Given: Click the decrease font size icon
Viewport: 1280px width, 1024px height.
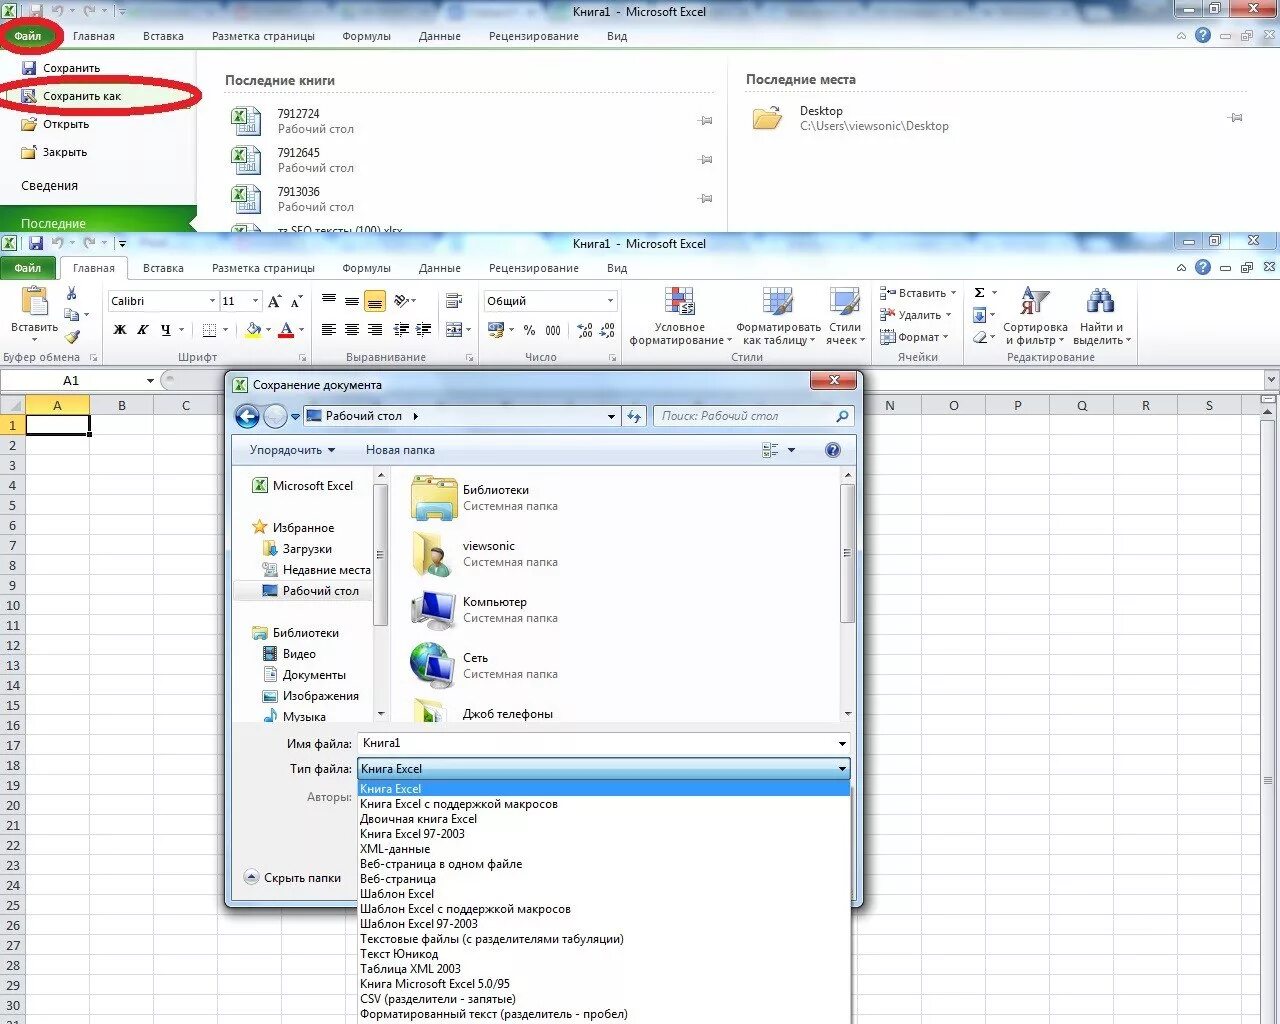Looking at the screenshot, I should coord(297,301).
